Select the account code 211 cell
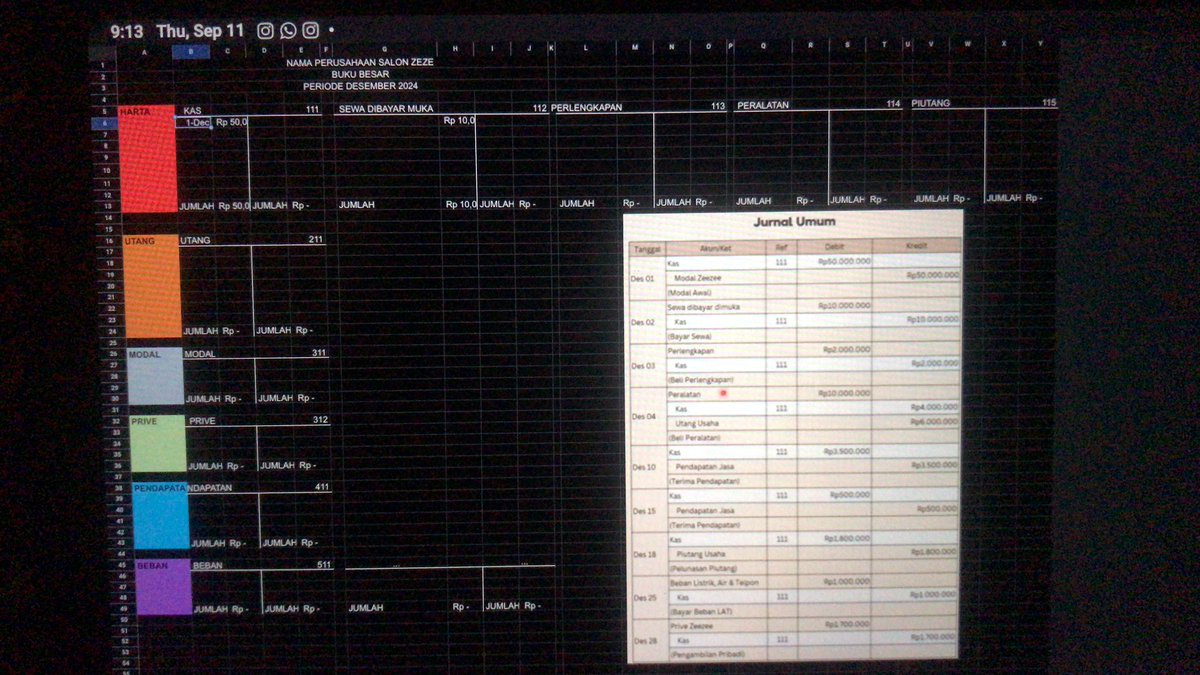The width and height of the screenshot is (1200, 675). point(316,240)
